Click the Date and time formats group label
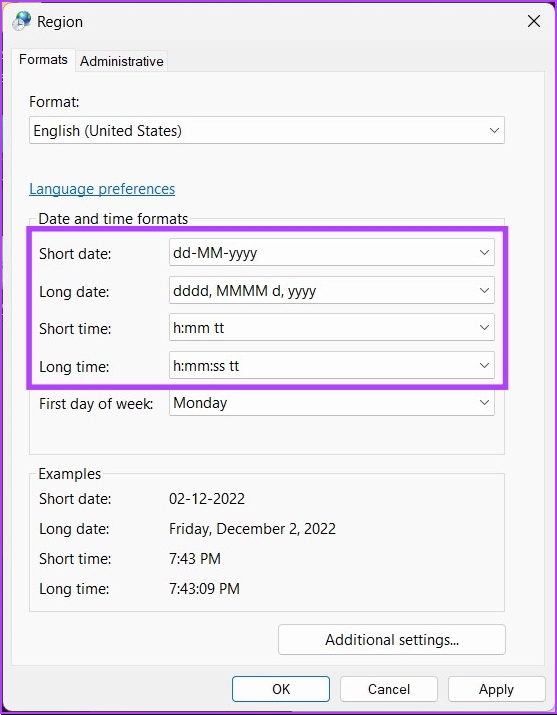The height and width of the screenshot is (715, 557). tap(113, 219)
